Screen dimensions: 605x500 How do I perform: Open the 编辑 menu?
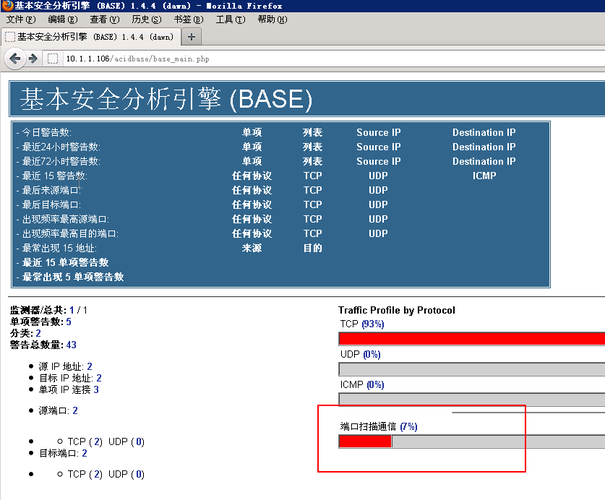tap(63, 19)
